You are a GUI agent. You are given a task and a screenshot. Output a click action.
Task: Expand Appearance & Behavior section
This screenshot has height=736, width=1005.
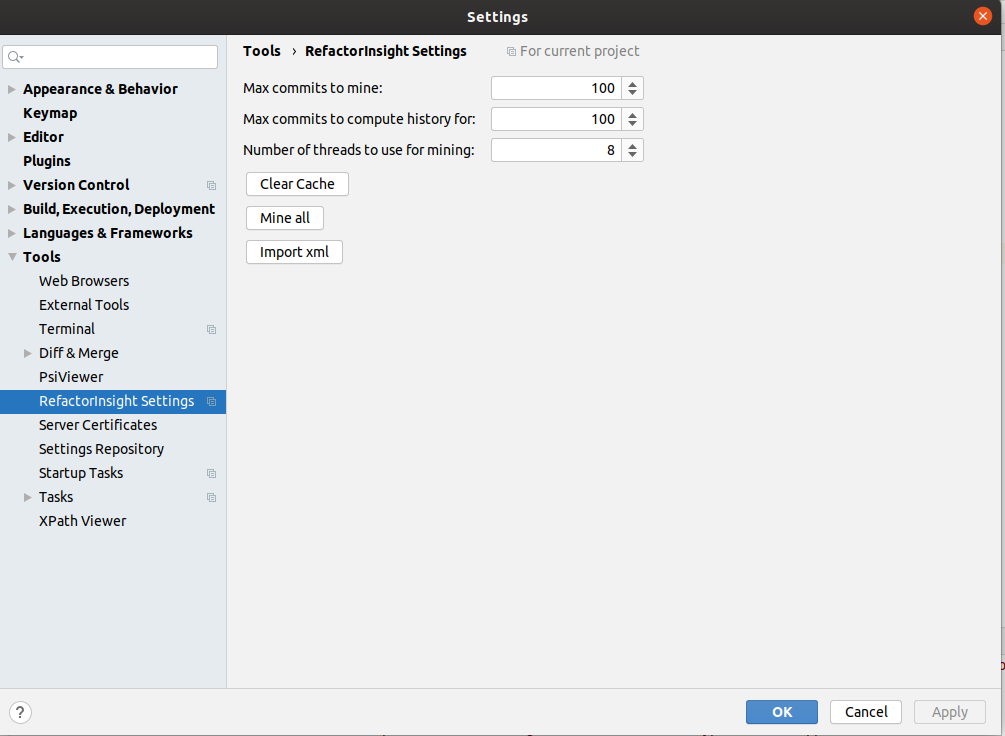pos(11,89)
